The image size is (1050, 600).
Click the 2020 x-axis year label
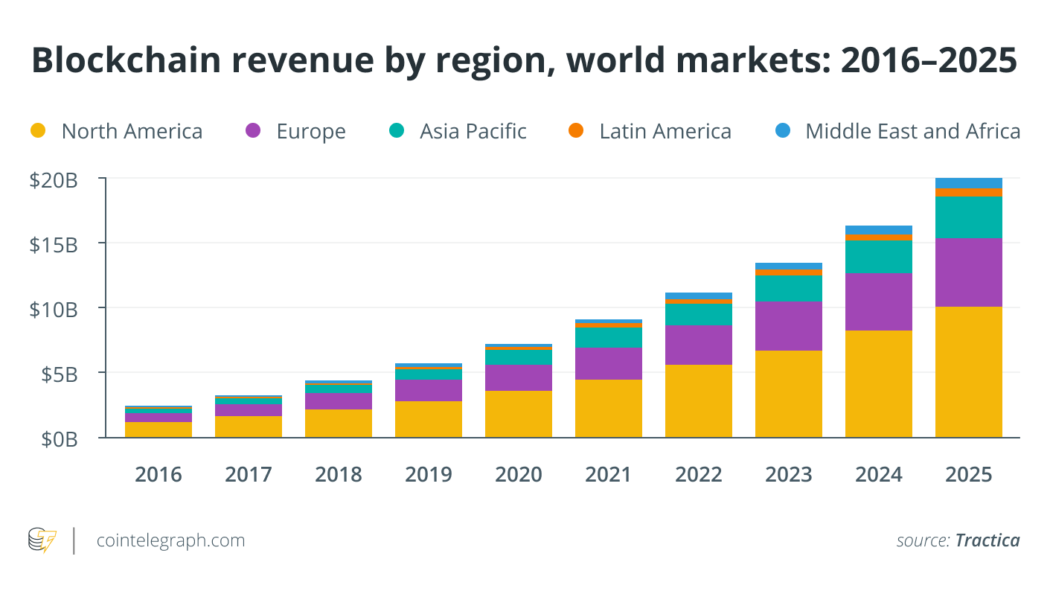coord(518,474)
